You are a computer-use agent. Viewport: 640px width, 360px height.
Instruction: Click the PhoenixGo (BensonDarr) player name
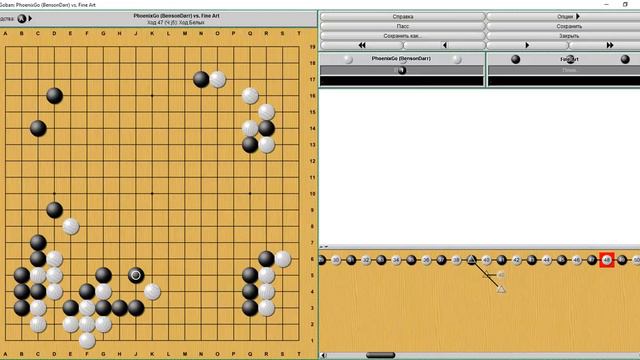point(401,59)
